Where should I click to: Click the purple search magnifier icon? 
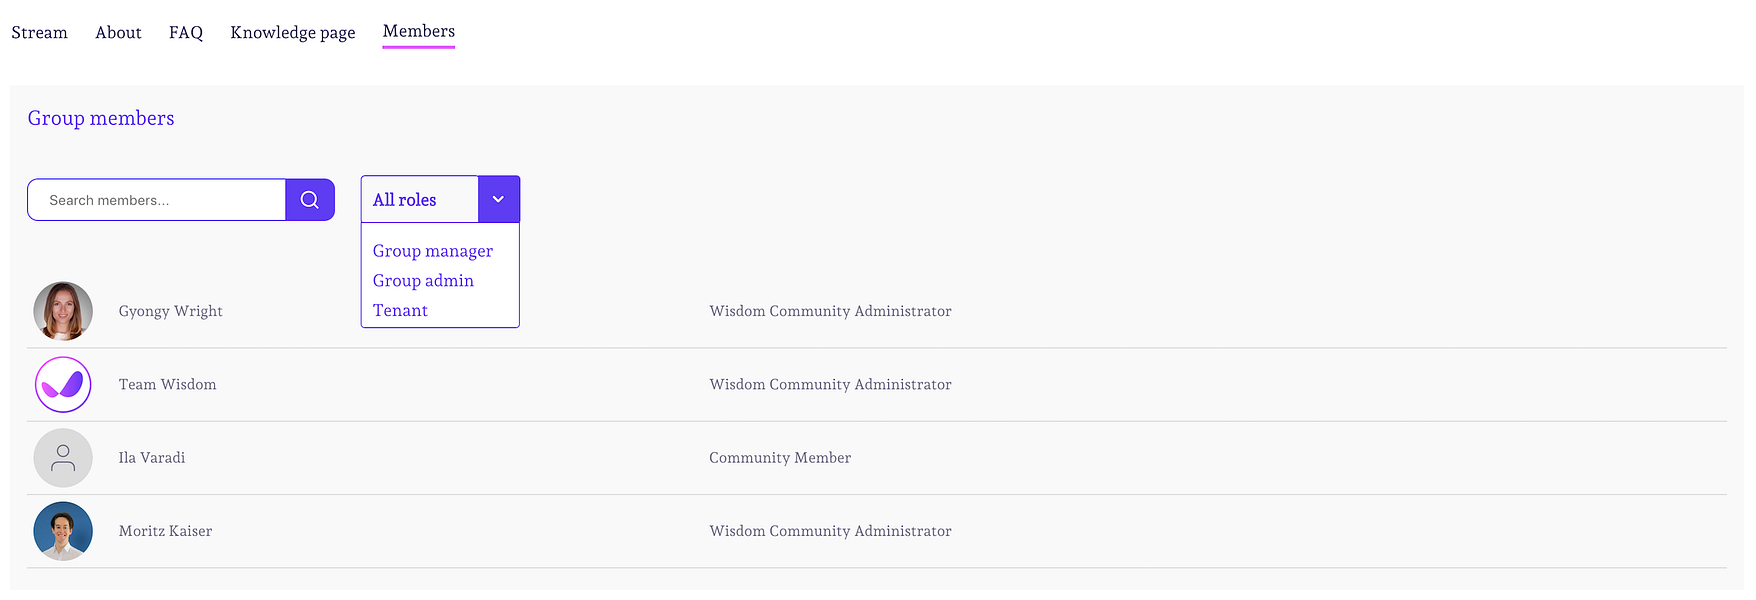(310, 199)
